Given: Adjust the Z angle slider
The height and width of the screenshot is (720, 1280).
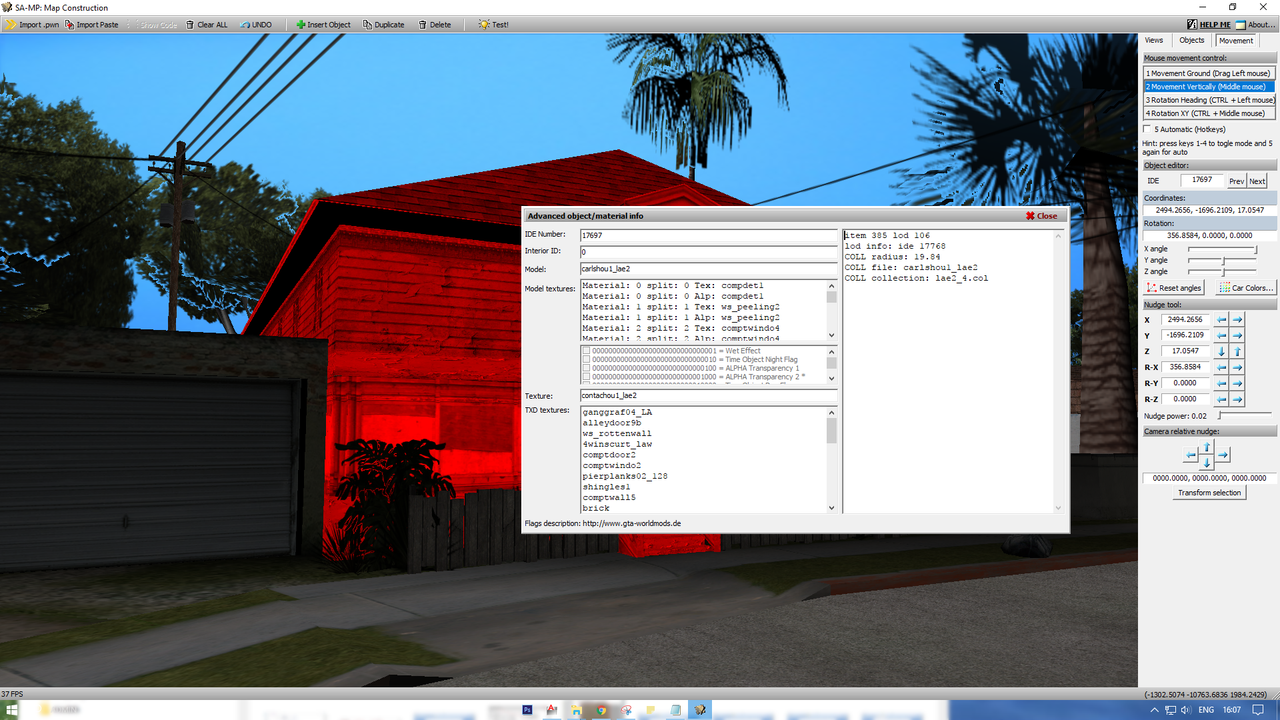Looking at the screenshot, I should point(1222,271).
